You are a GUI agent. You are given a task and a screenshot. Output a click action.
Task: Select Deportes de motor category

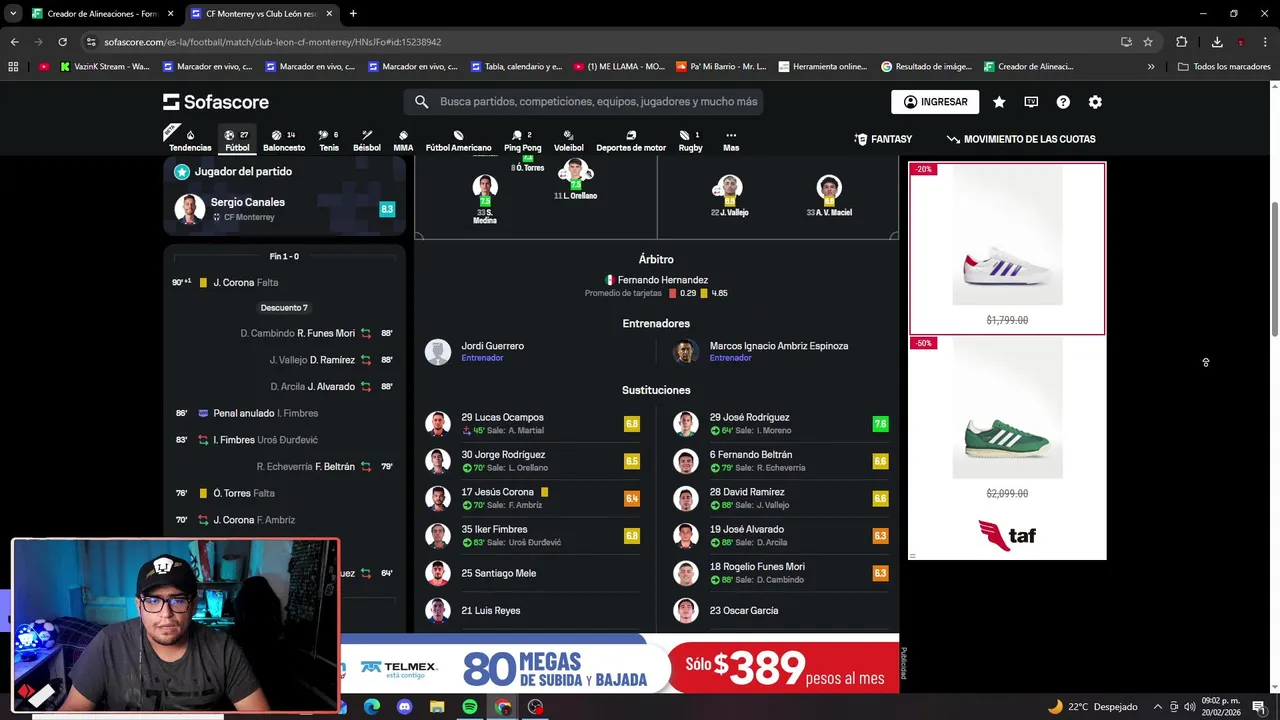631,141
